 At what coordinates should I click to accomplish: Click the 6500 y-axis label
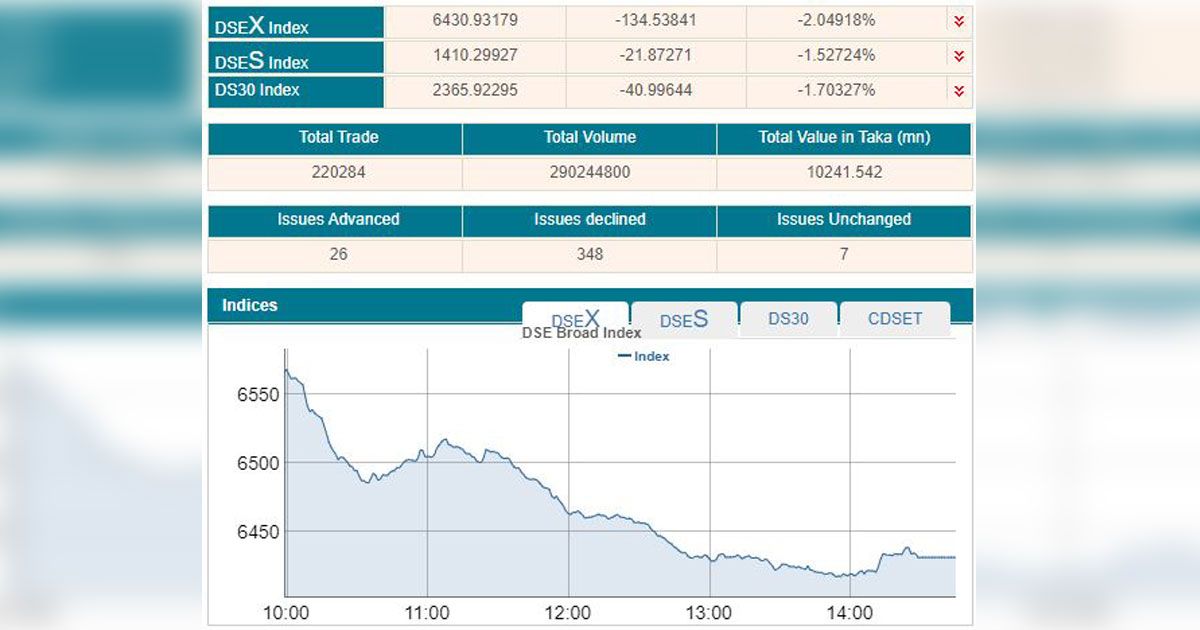[x=257, y=463]
